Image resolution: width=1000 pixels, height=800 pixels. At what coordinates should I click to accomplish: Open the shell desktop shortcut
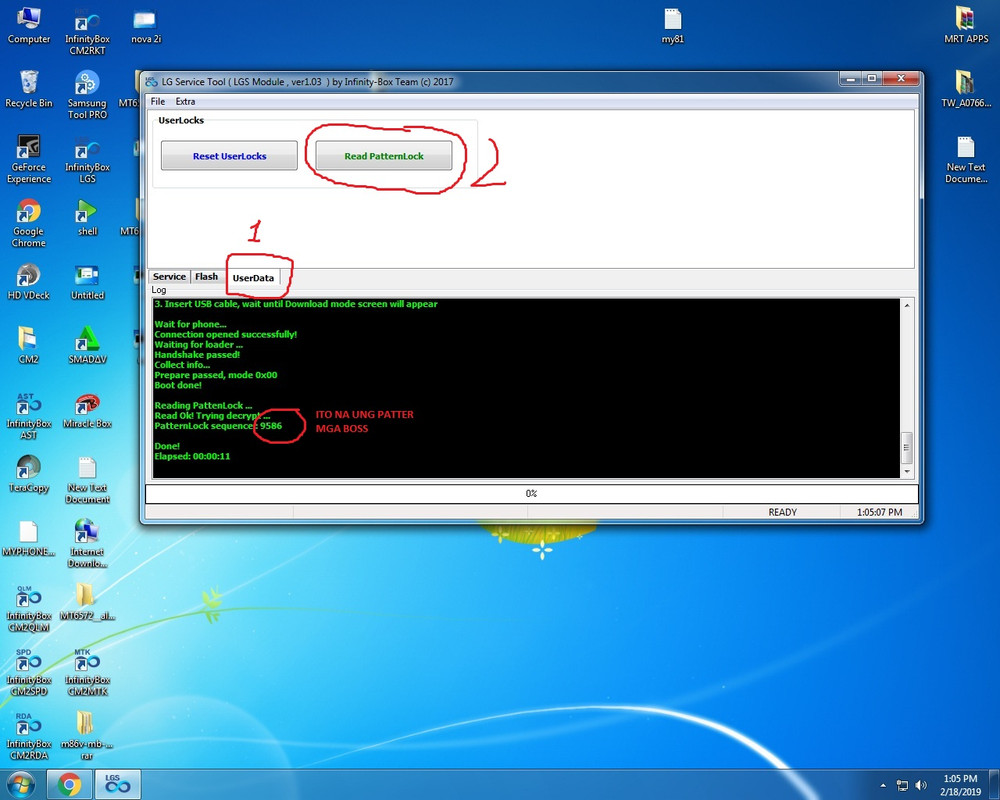(87, 218)
